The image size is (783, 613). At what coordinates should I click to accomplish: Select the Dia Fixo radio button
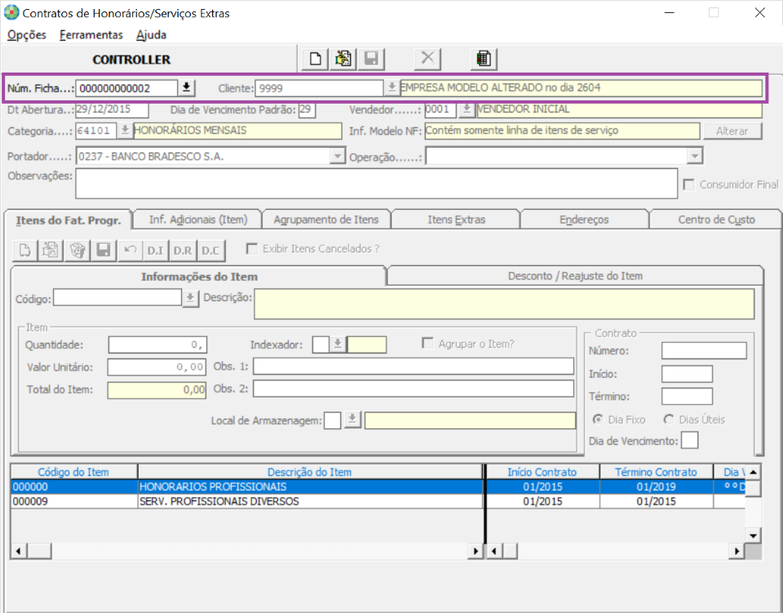[597, 419]
